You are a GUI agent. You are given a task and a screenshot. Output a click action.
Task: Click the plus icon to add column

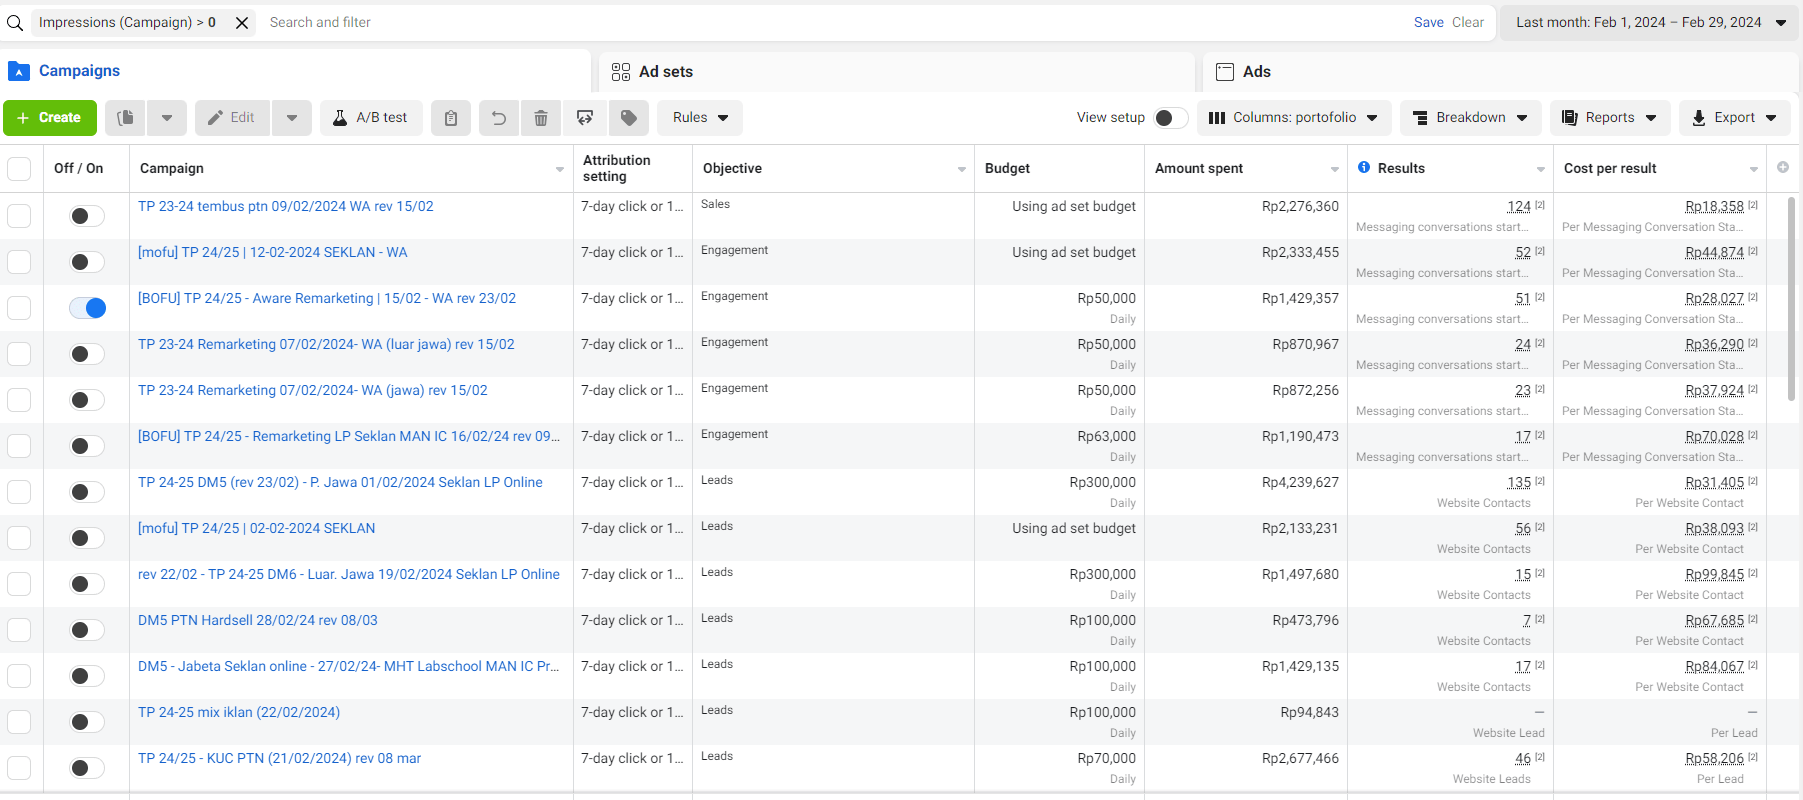(1783, 168)
